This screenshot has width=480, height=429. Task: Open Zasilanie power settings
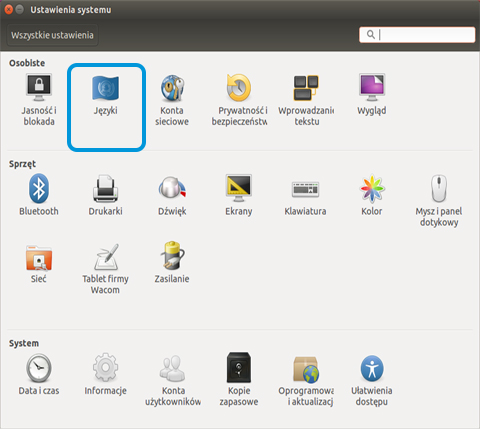172,262
